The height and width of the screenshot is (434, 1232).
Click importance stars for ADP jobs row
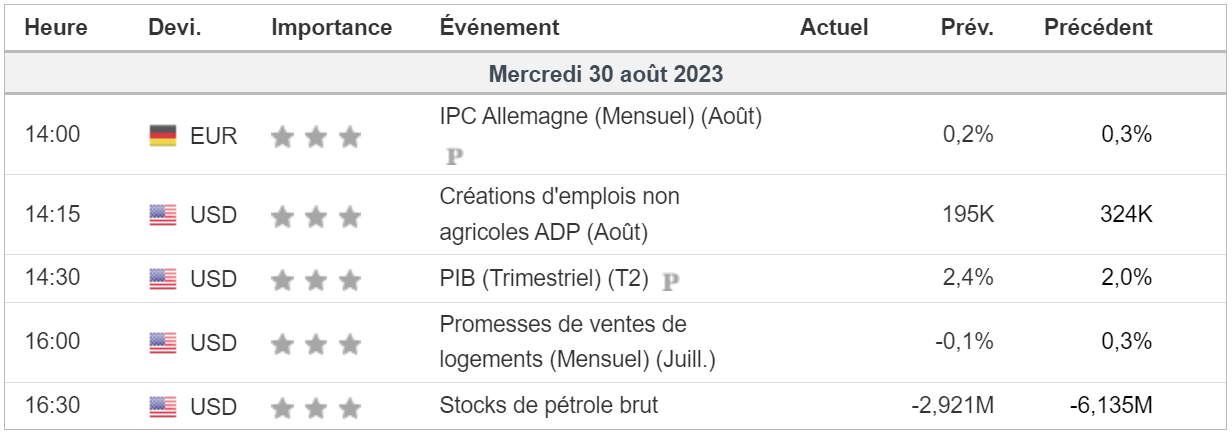coord(315,215)
